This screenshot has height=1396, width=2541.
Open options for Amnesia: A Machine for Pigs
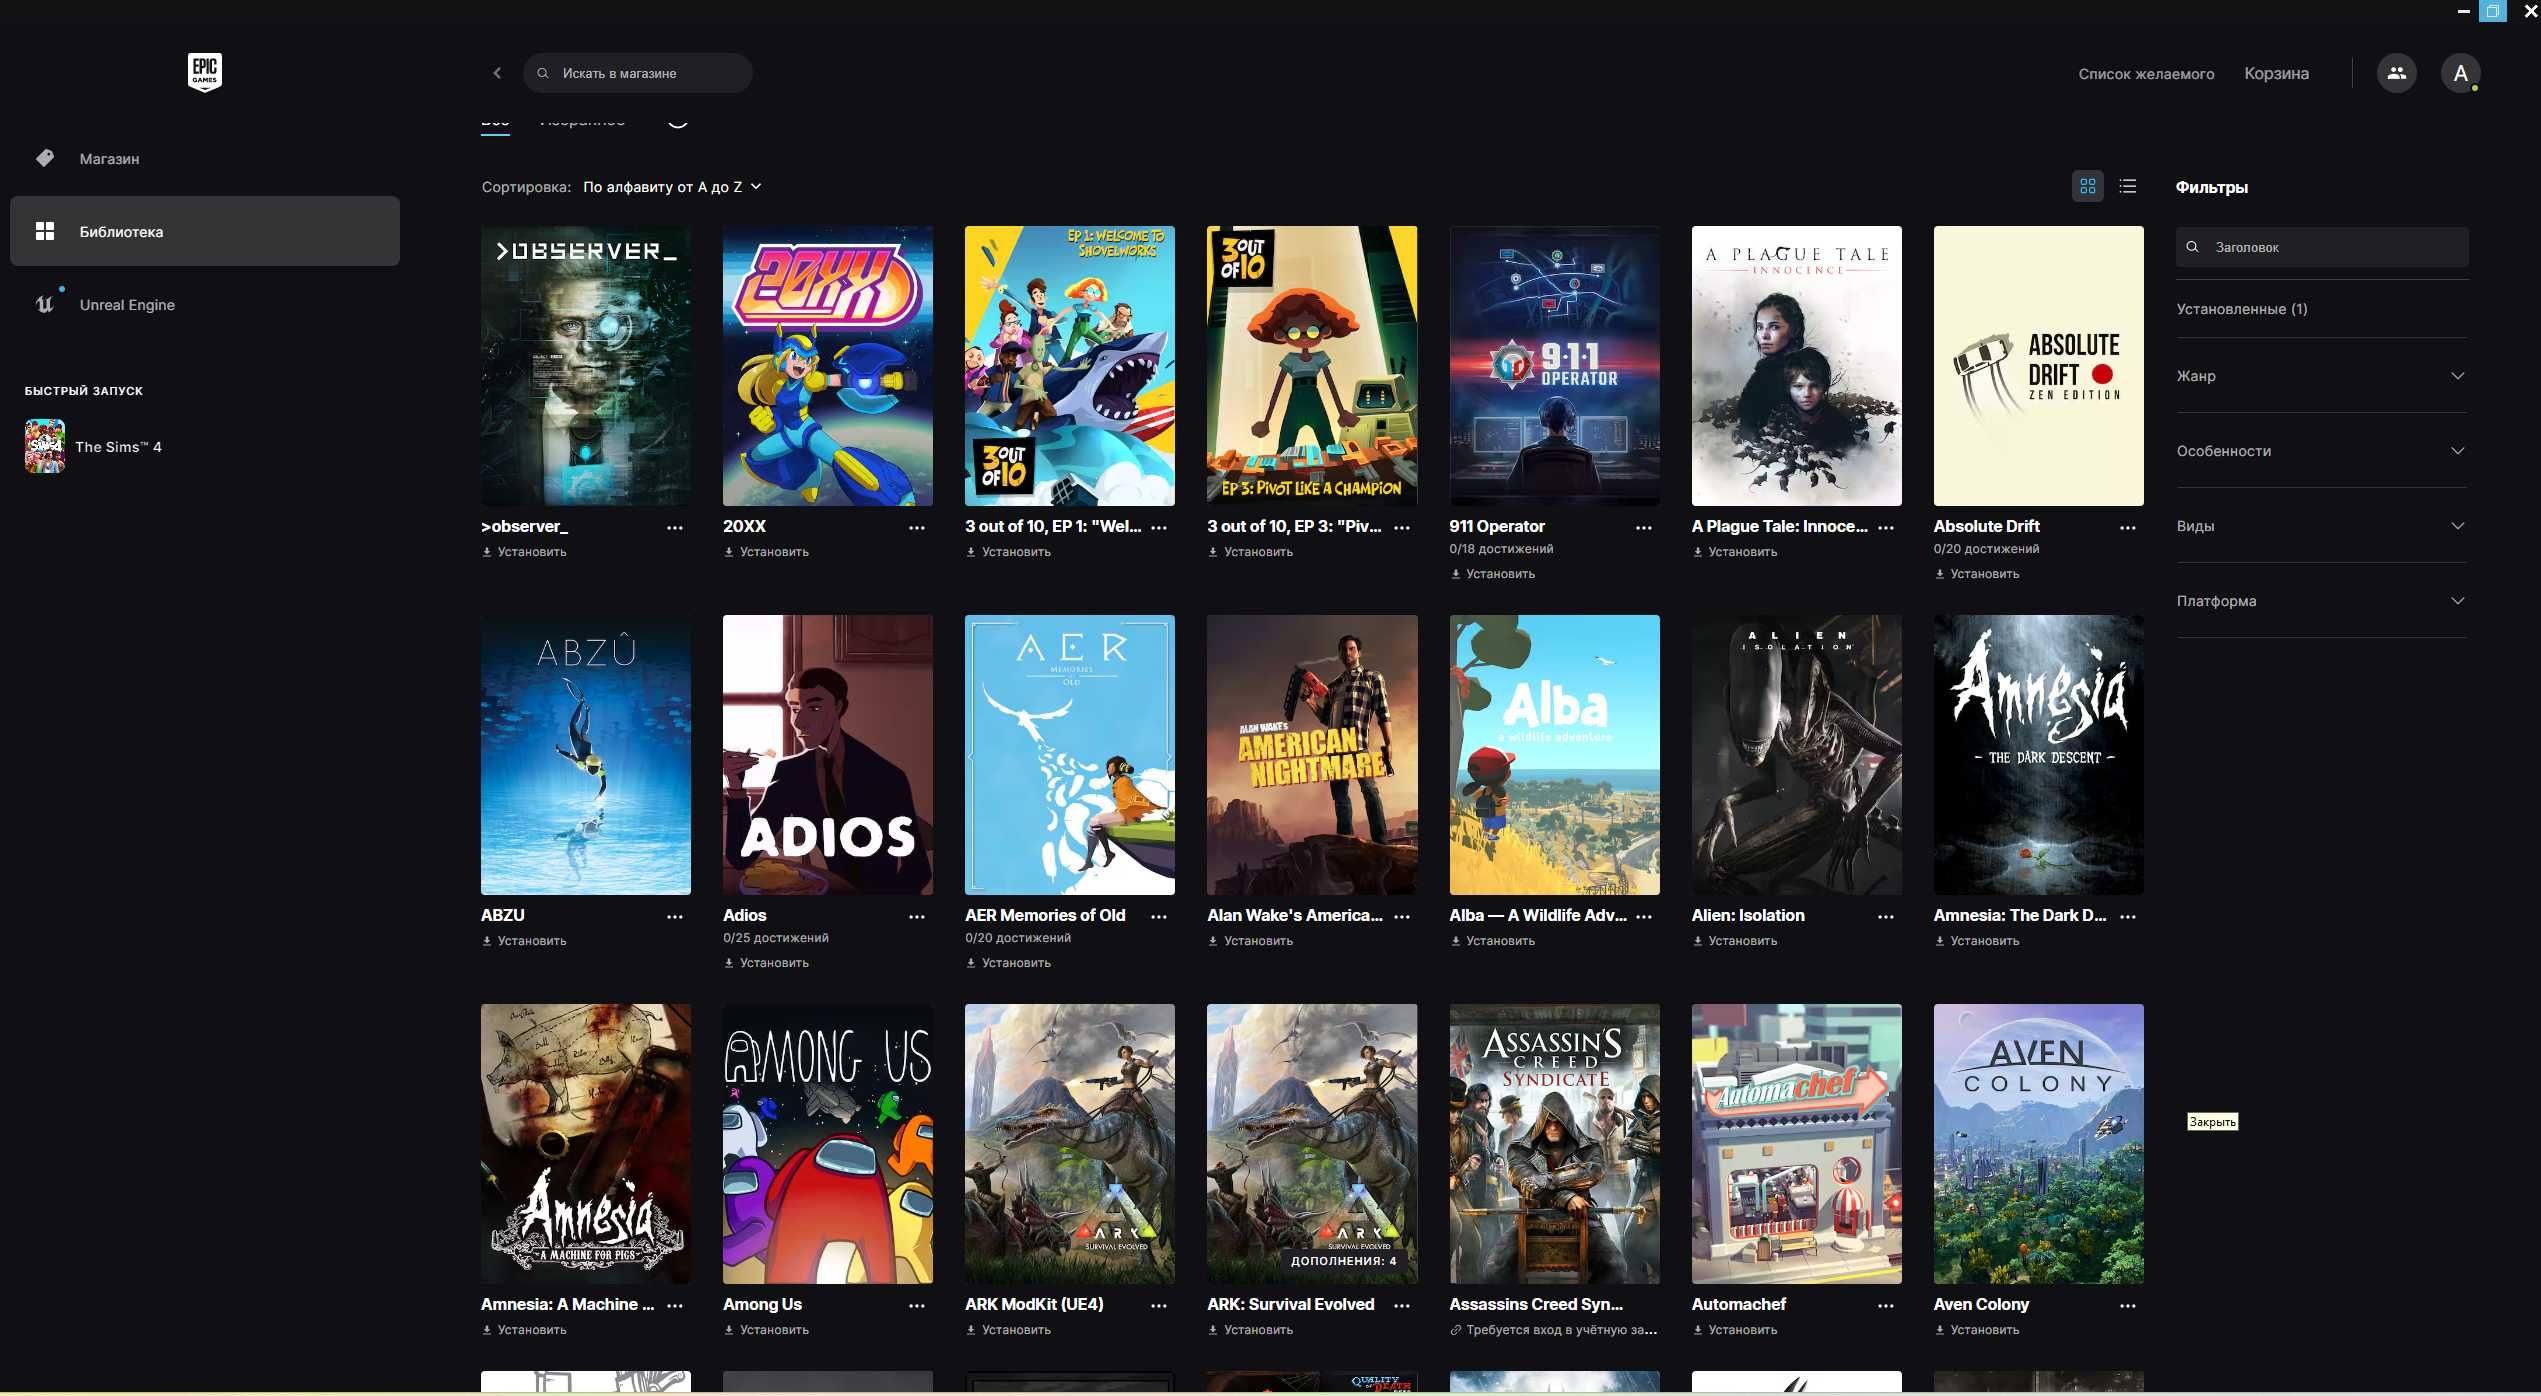click(675, 1305)
